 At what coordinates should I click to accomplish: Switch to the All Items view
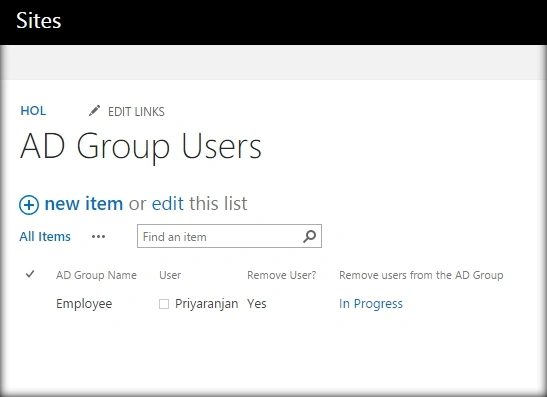pos(45,237)
